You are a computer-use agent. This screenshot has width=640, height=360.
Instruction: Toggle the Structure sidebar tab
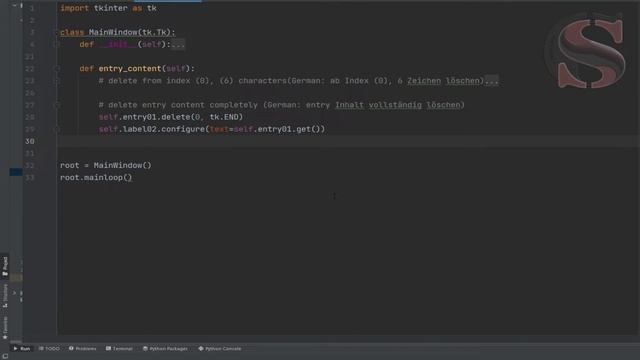tap(5, 296)
